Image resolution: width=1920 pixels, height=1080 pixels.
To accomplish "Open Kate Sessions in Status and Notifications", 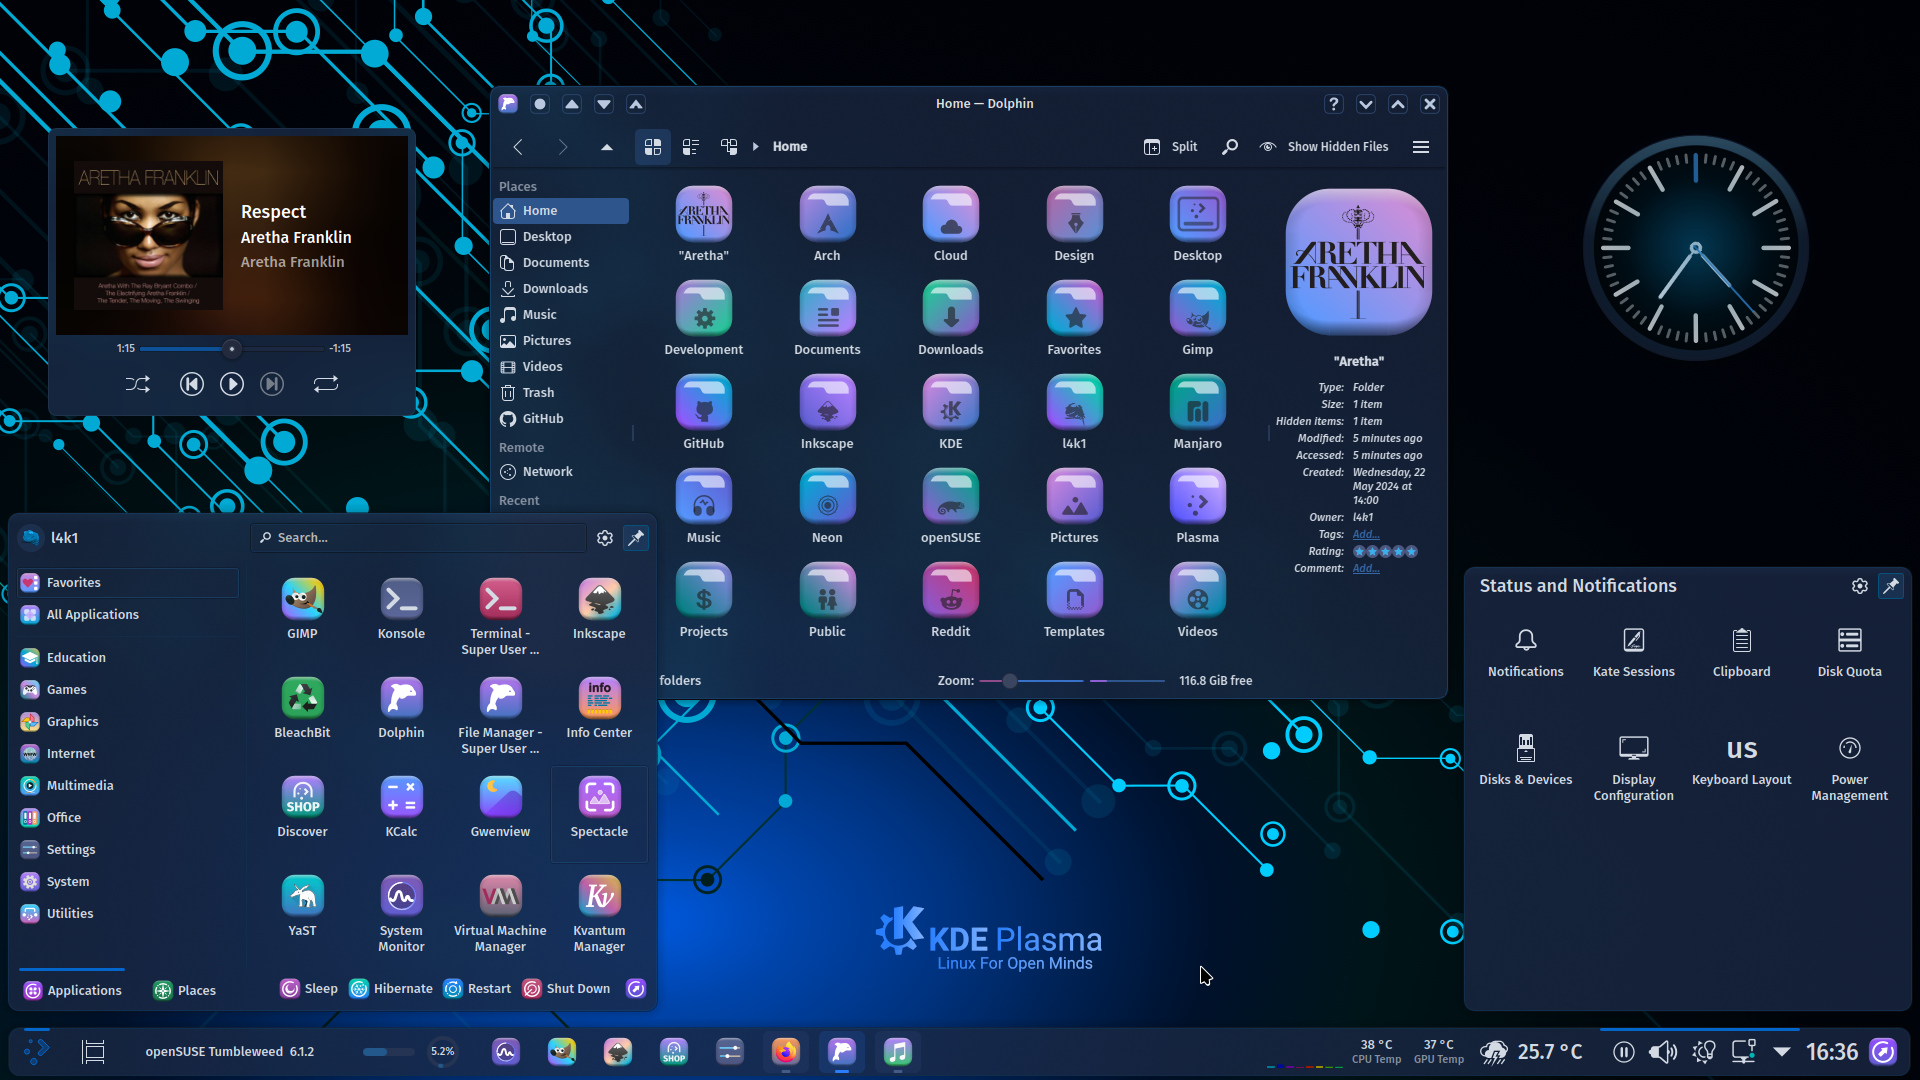I will pyautogui.click(x=1633, y=651).
